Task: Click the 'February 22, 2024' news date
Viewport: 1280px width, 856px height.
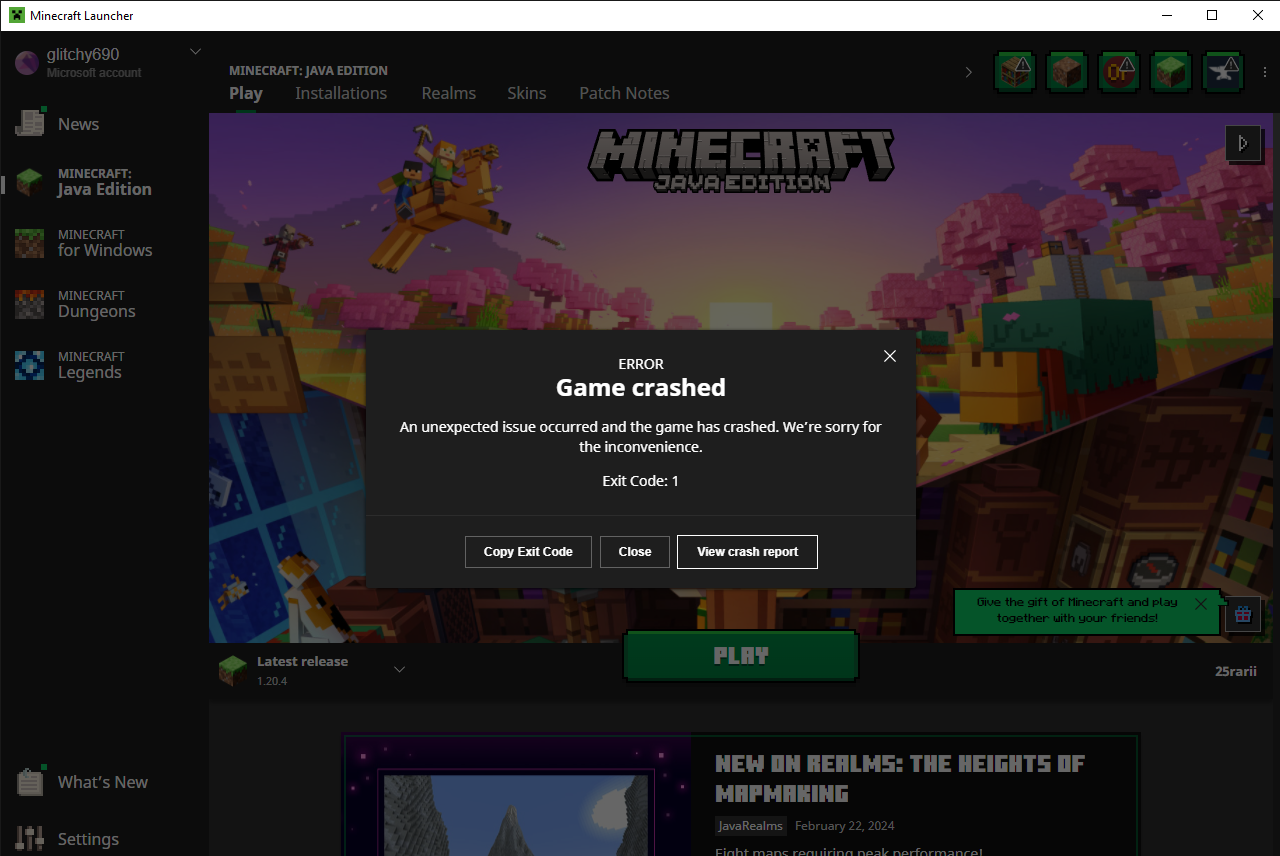Action: point(845,826)
